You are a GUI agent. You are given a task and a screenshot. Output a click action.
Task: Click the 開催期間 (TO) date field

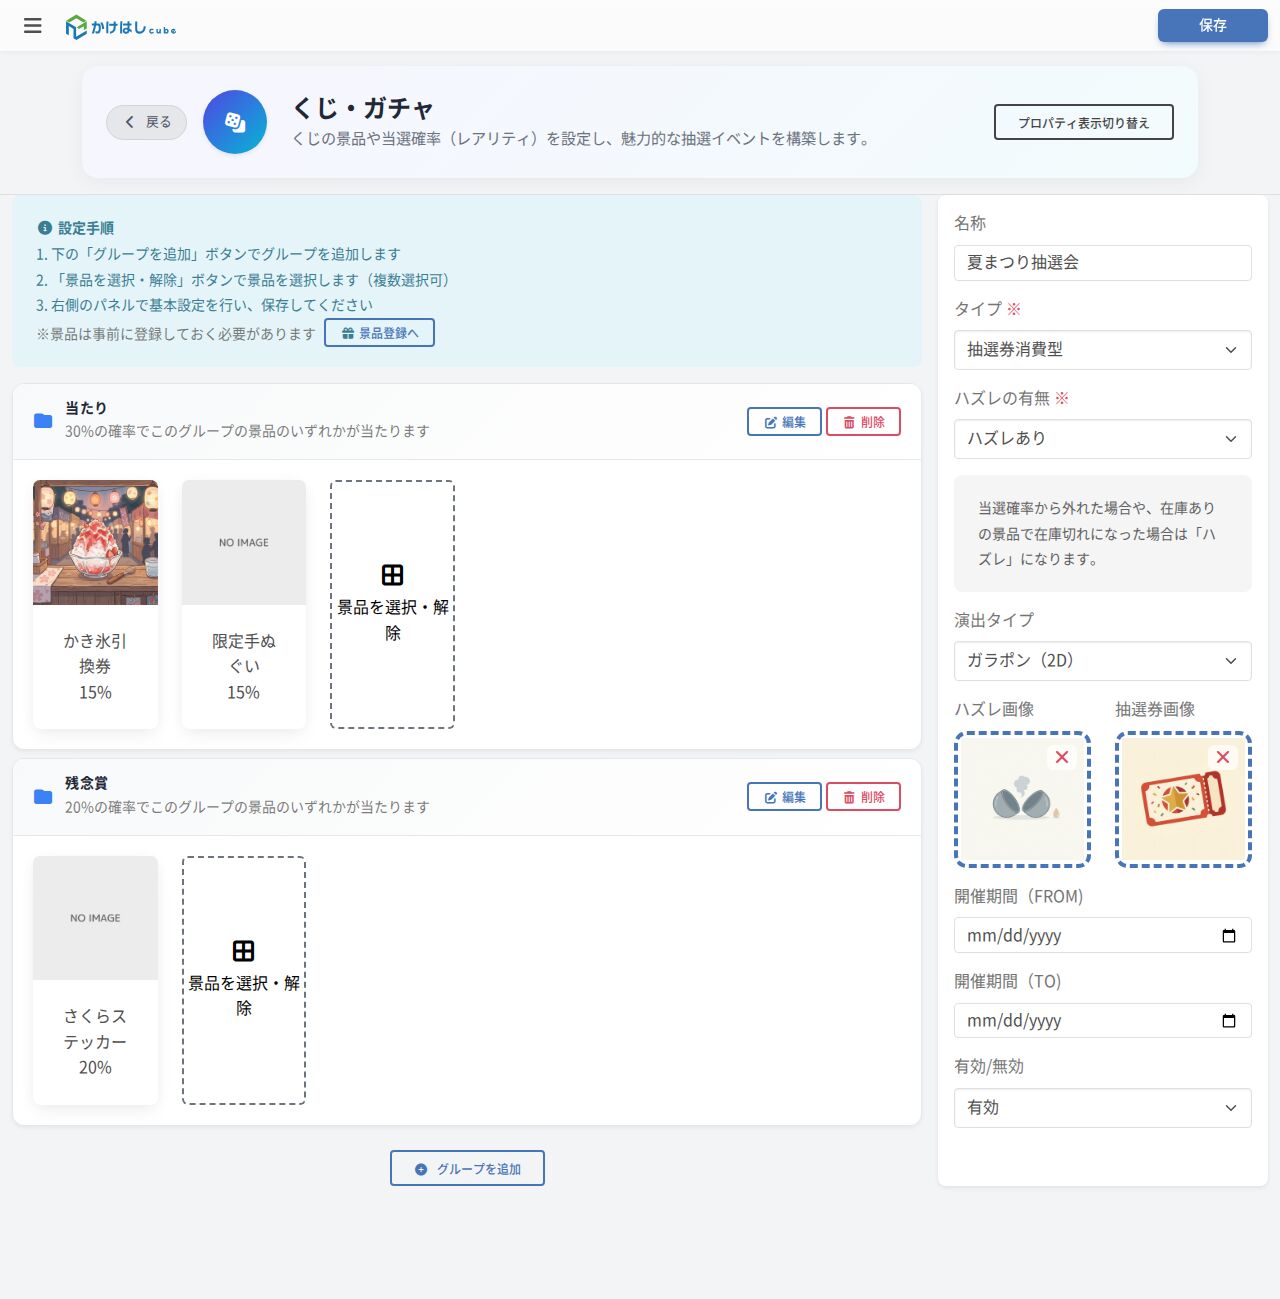[1103, 1021]
